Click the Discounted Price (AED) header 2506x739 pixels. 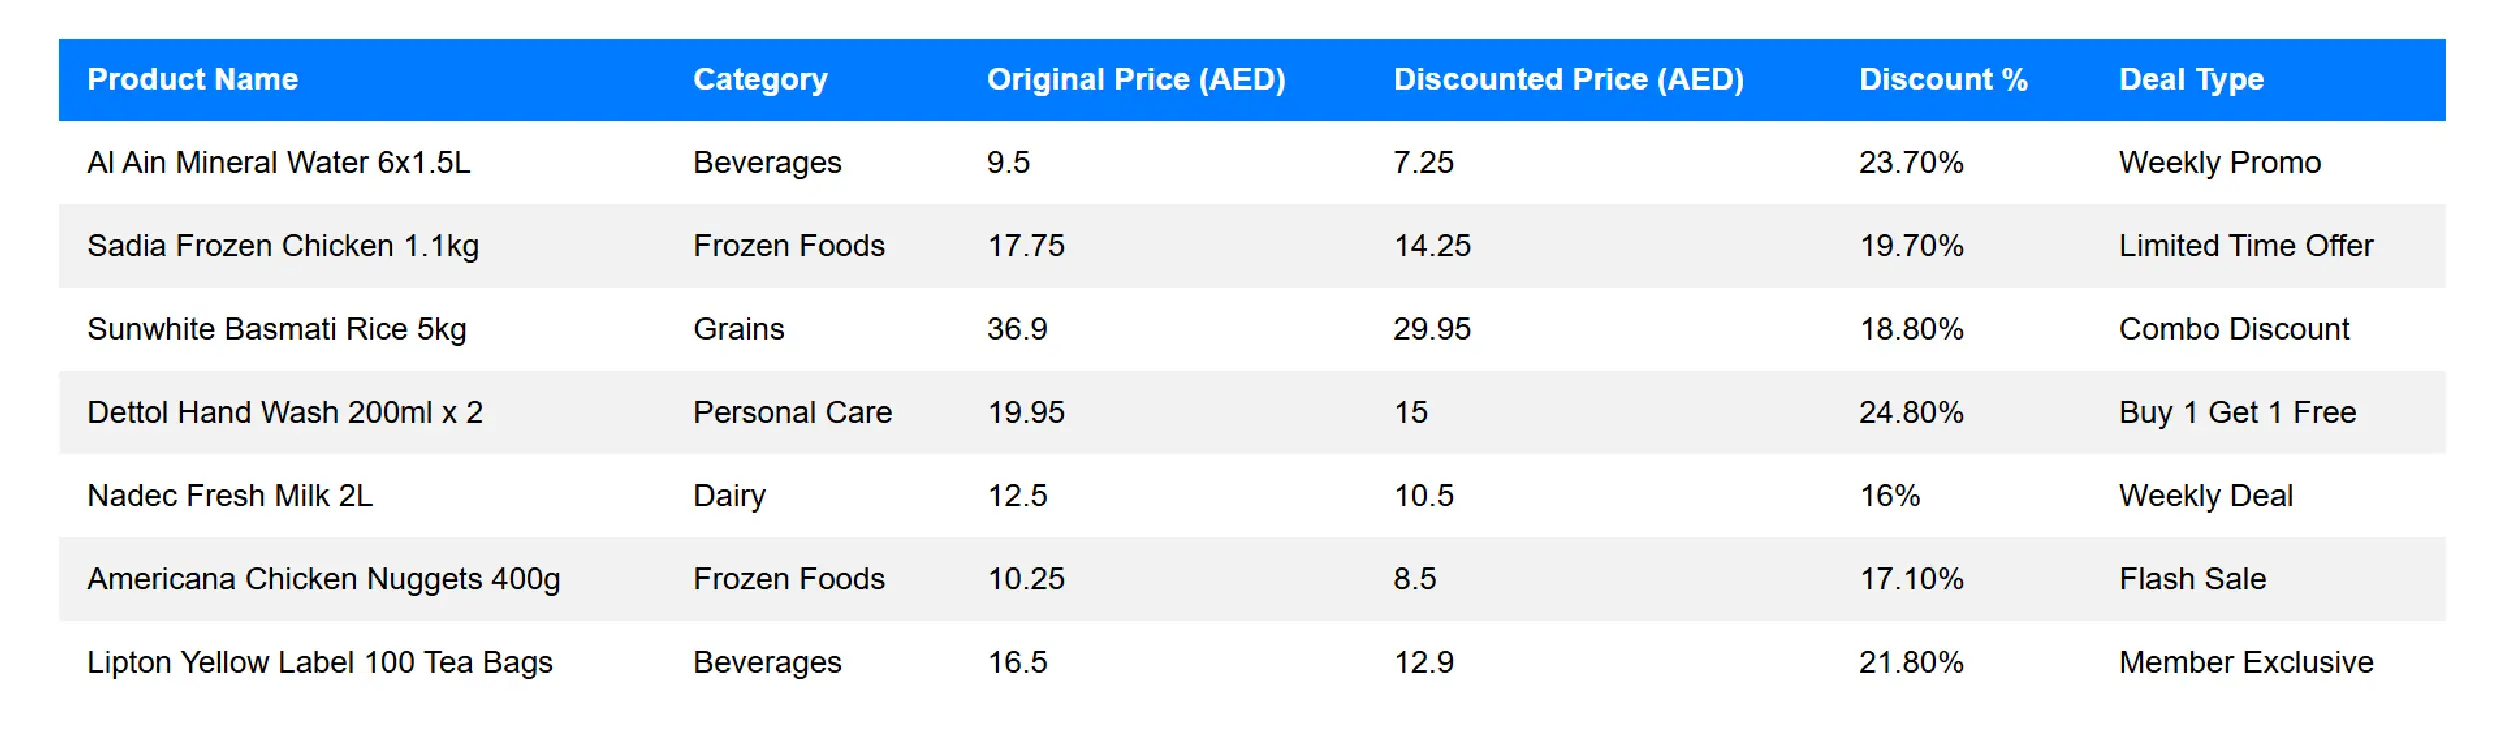pyautogui.click(x=1568, y=80)
